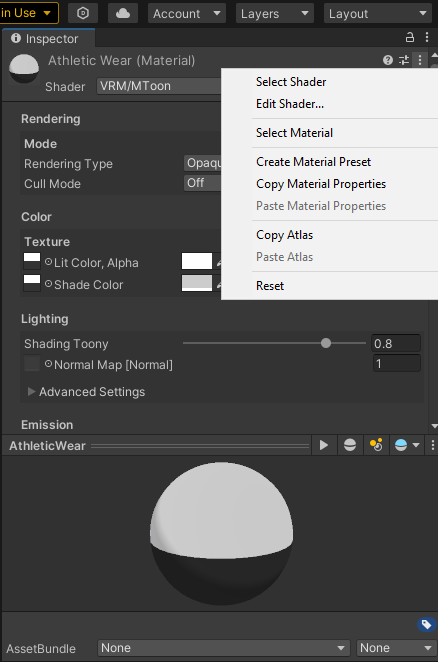Choose Create Material Preset
The width and height of the screenshot is (438, 662).
pyautogui.click(x=313, y=162)
